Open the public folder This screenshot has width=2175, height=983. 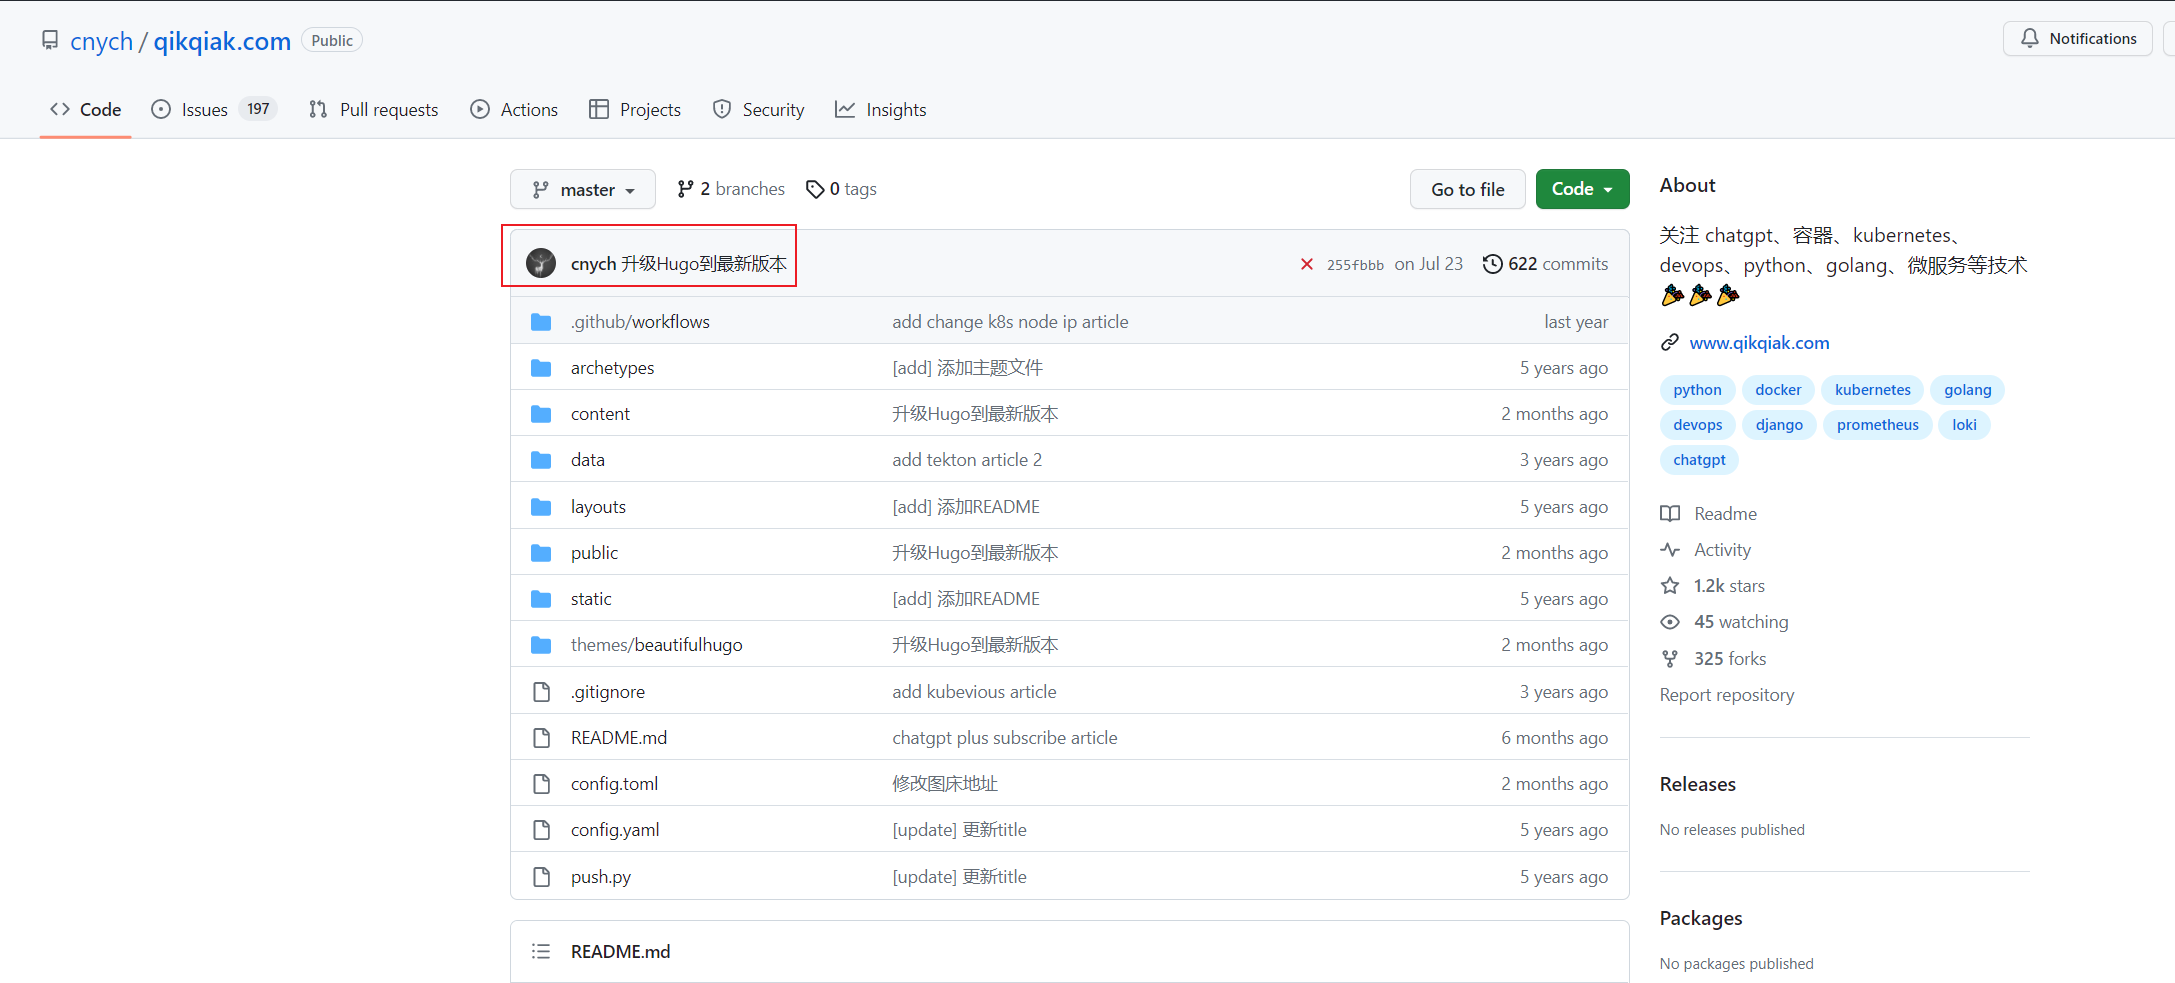pos(594,553)
